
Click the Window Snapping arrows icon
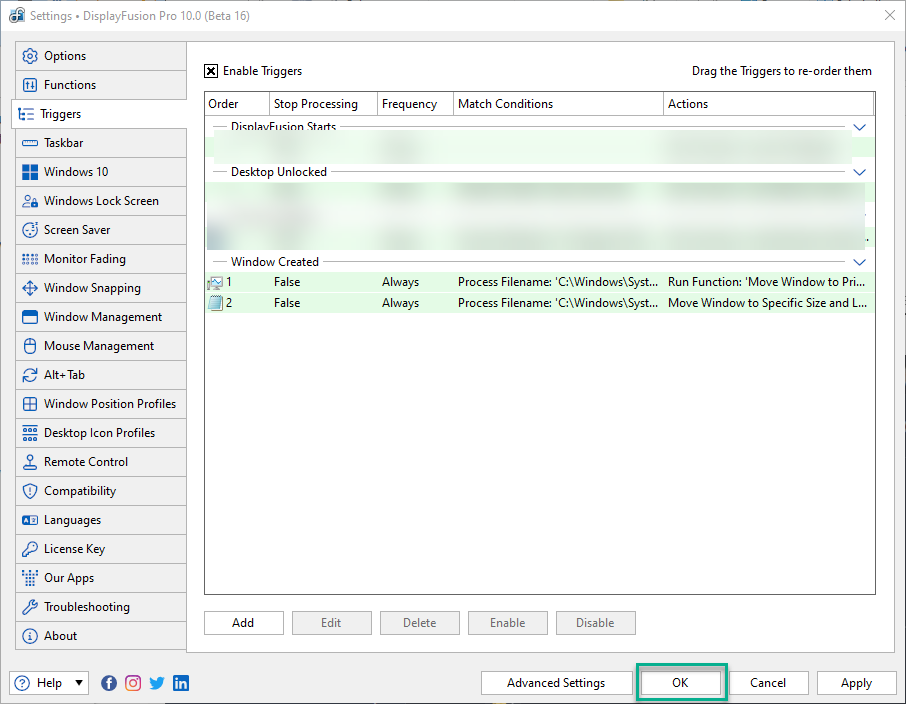(29, 288)
